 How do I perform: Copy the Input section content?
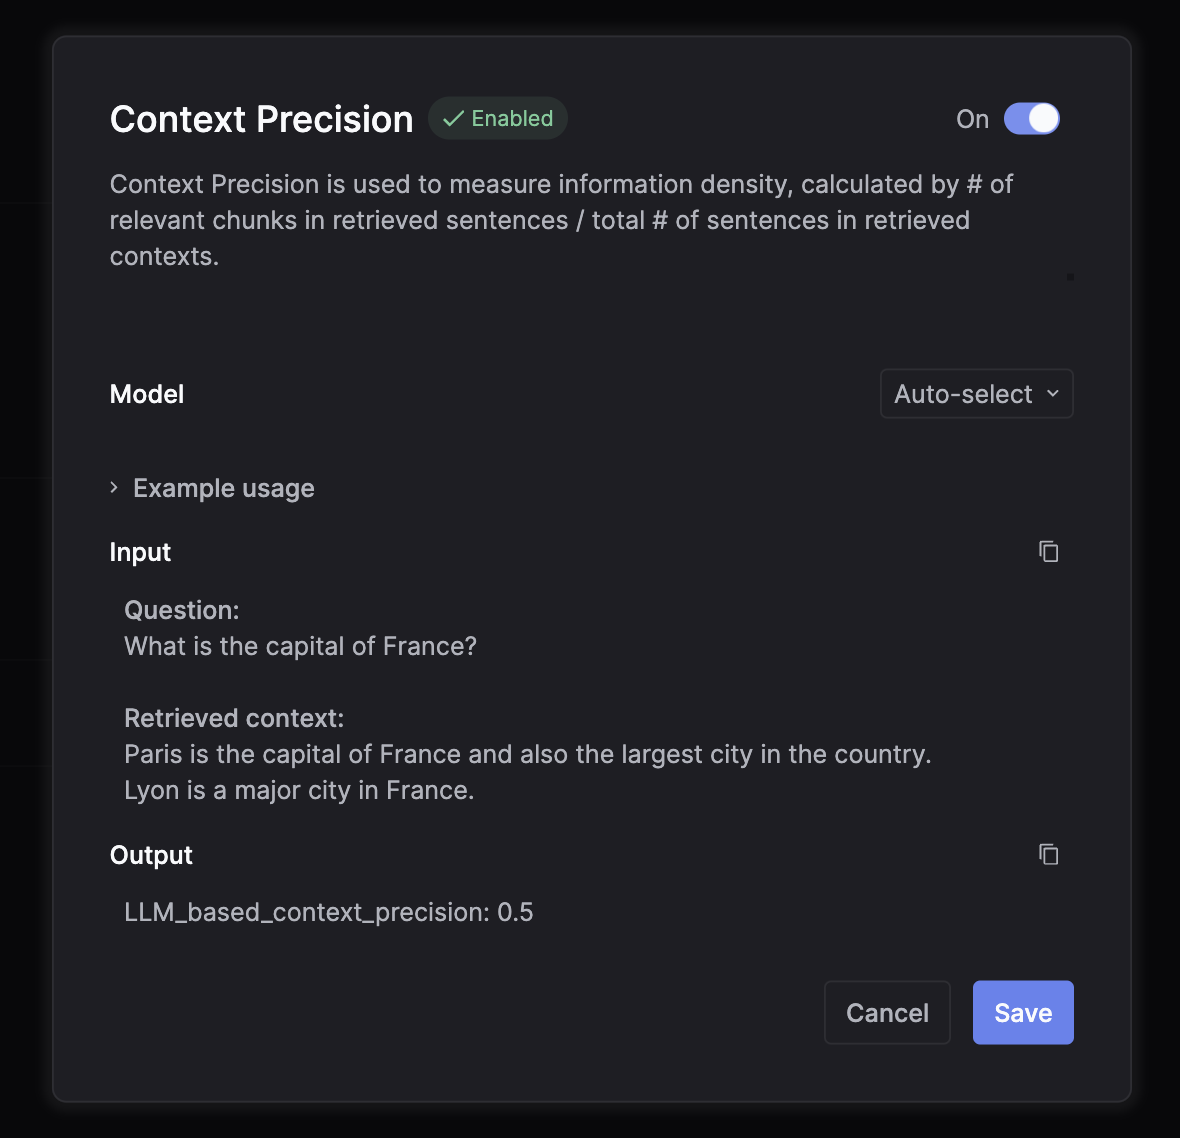click(x=1048, y=551)
